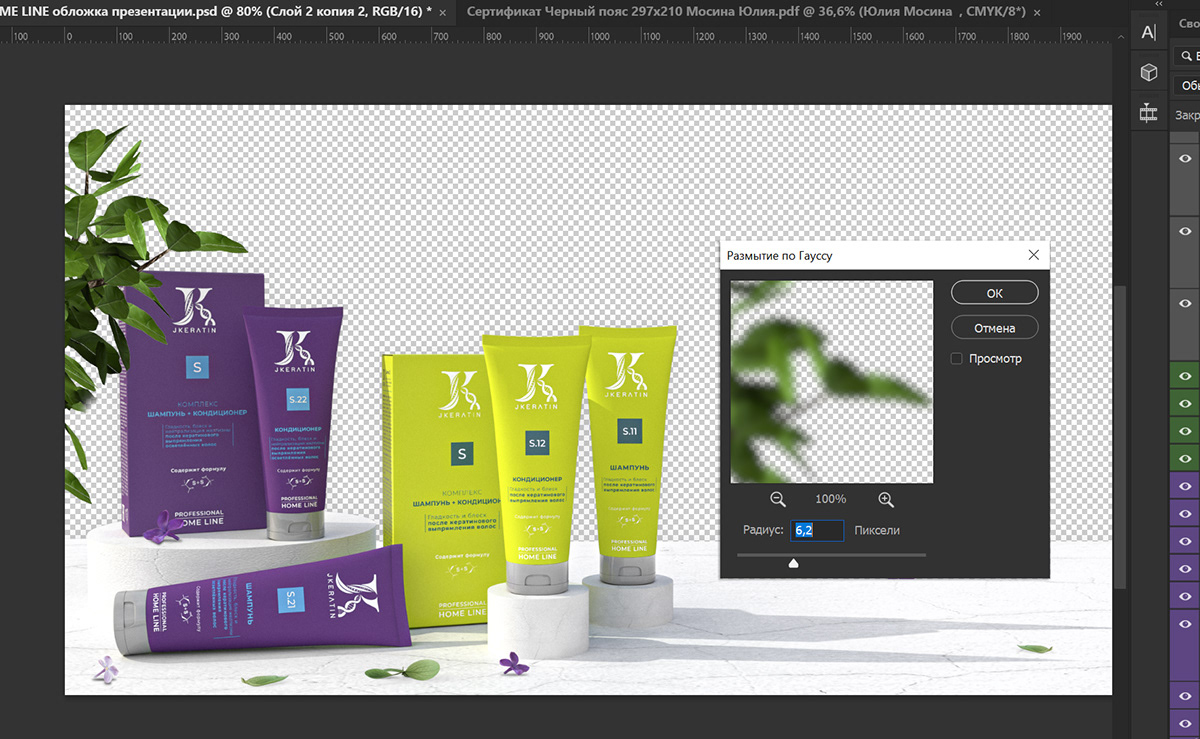
Task: Enable the Просмотр preview checkbox
Action: [x=957, y=358]
